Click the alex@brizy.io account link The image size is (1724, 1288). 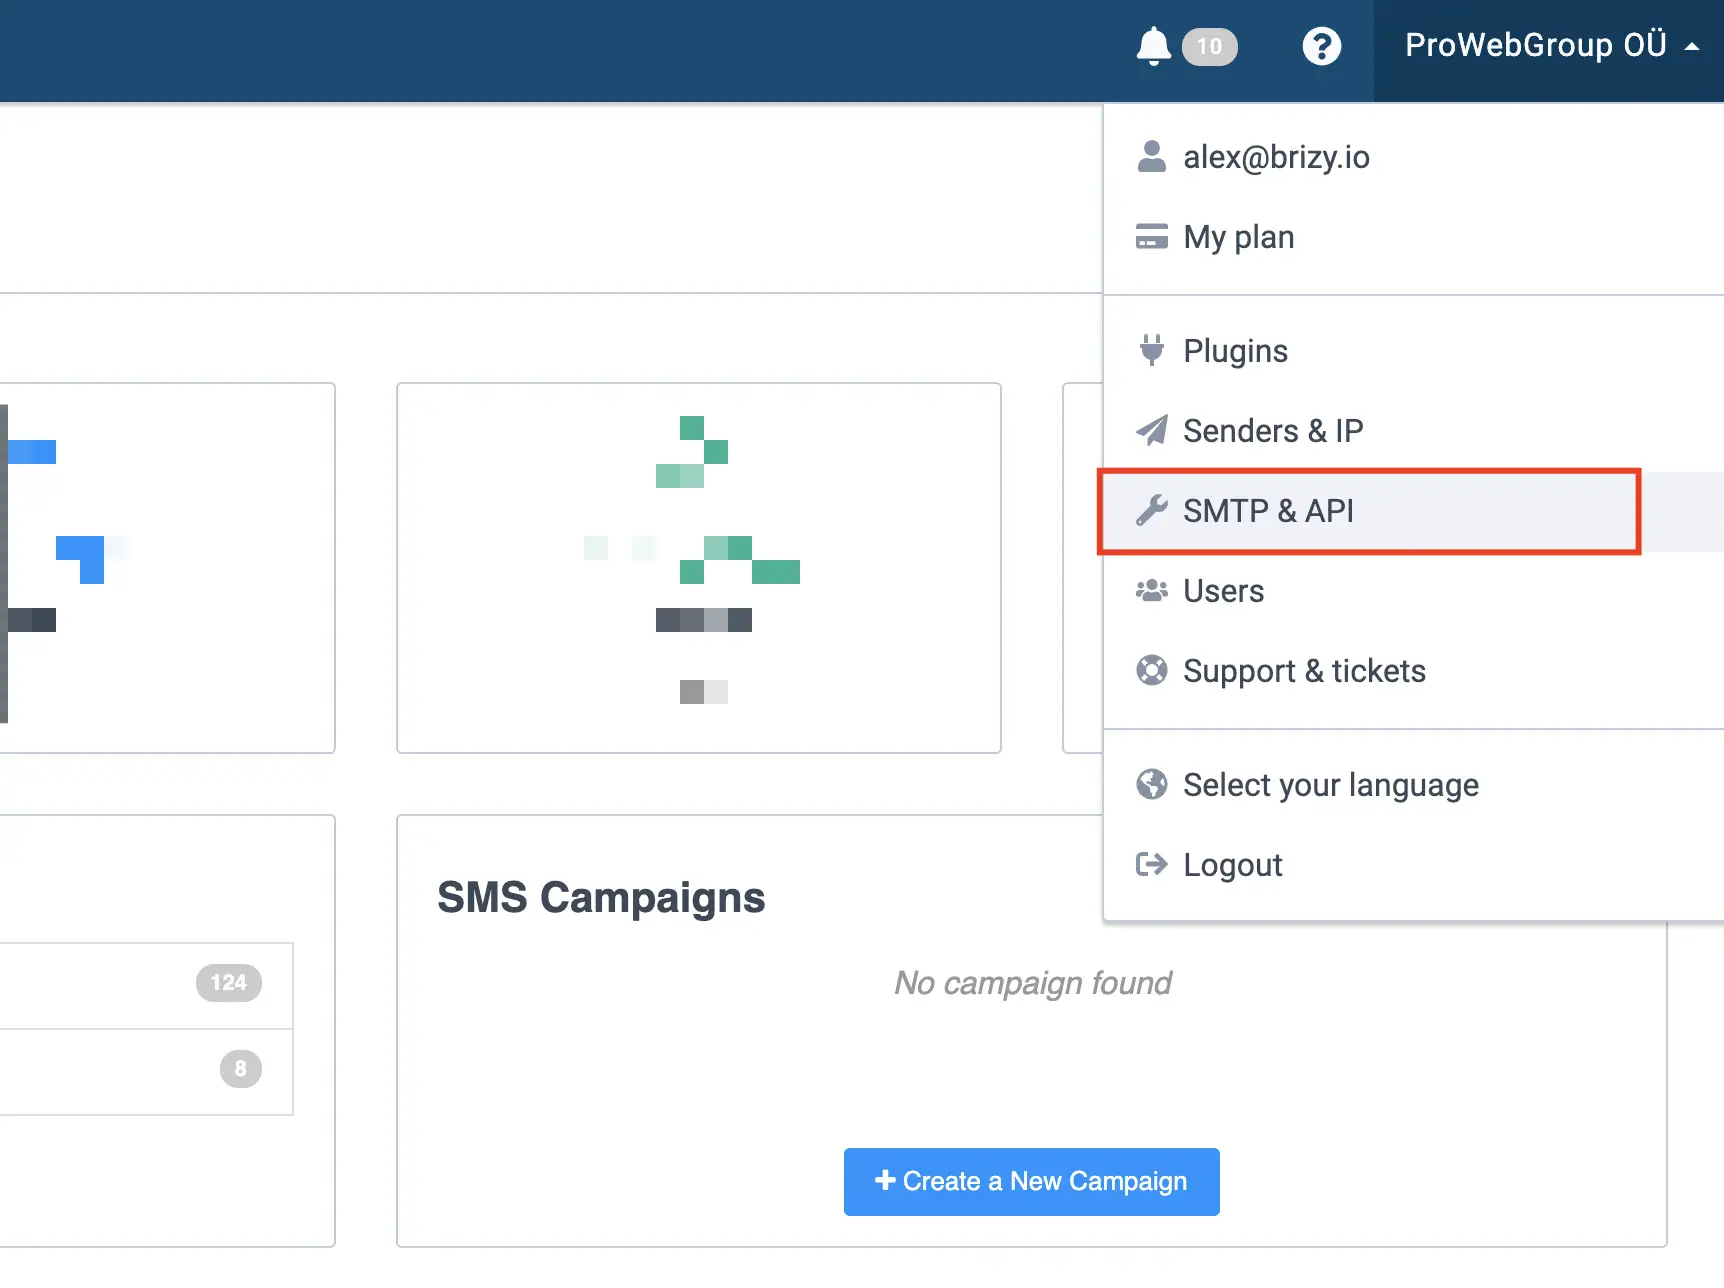point(1276,157)
